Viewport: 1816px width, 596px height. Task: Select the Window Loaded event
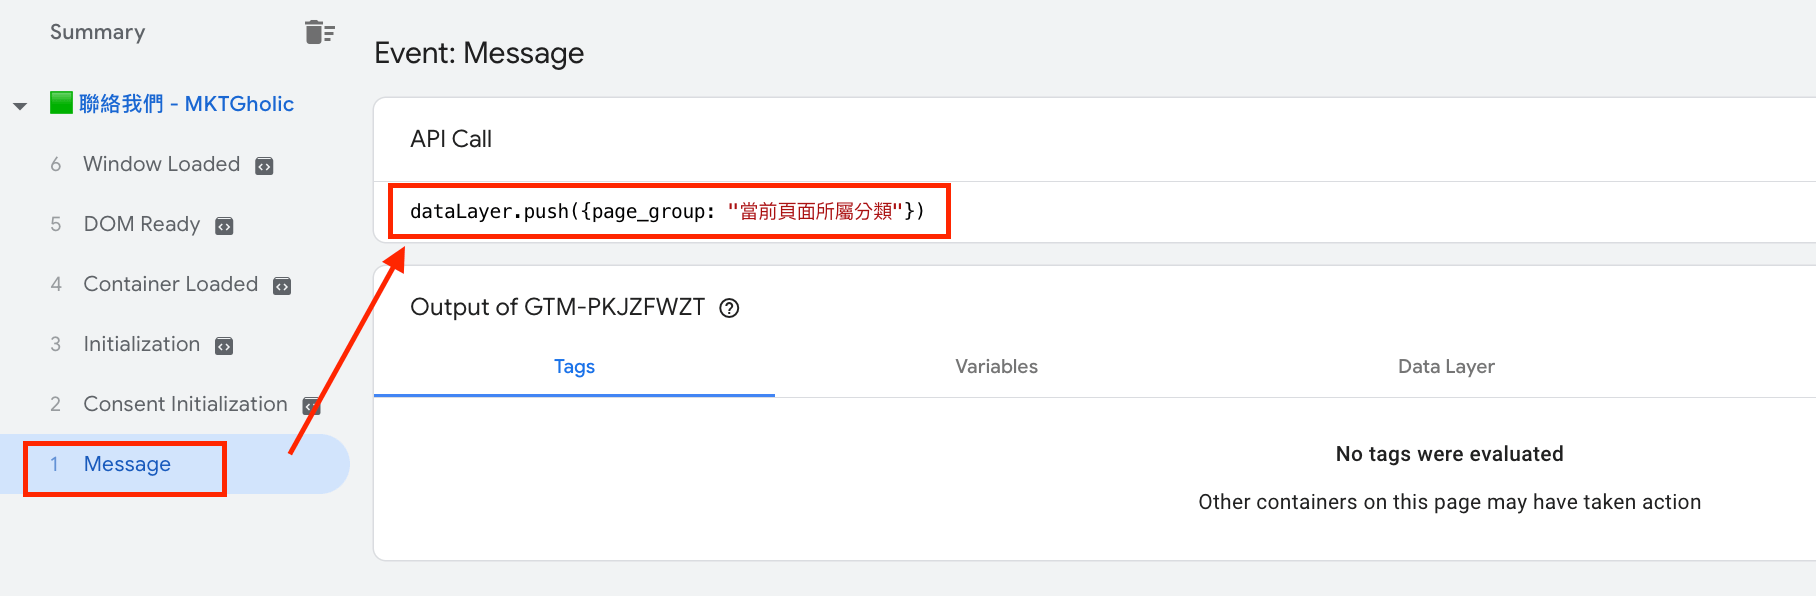[162, 164]
